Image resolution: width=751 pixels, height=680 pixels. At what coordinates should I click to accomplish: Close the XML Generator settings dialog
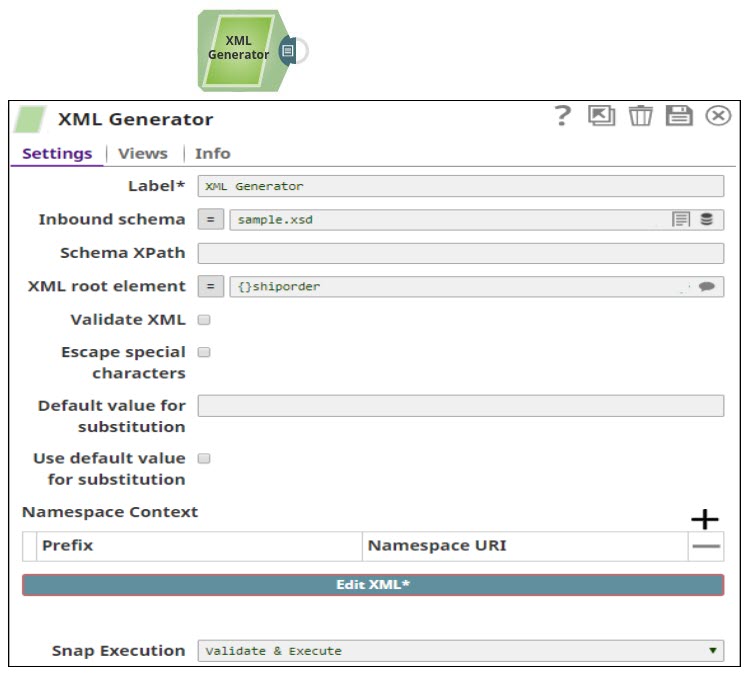(718, 116)
